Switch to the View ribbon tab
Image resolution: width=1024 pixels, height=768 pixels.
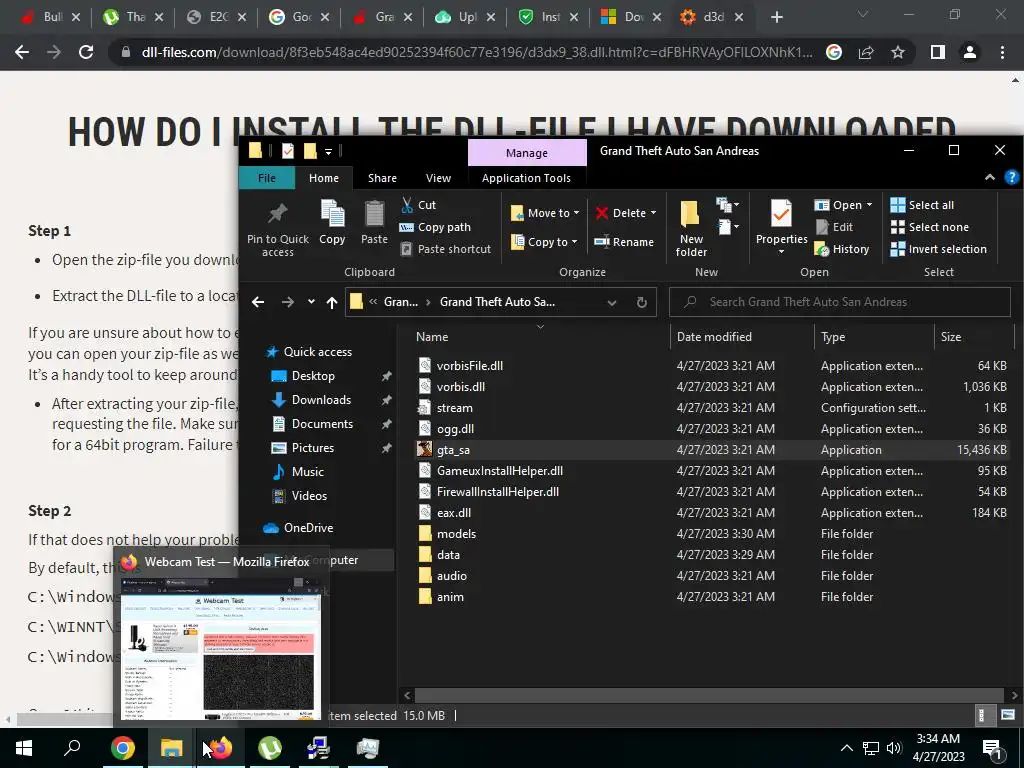438,178
